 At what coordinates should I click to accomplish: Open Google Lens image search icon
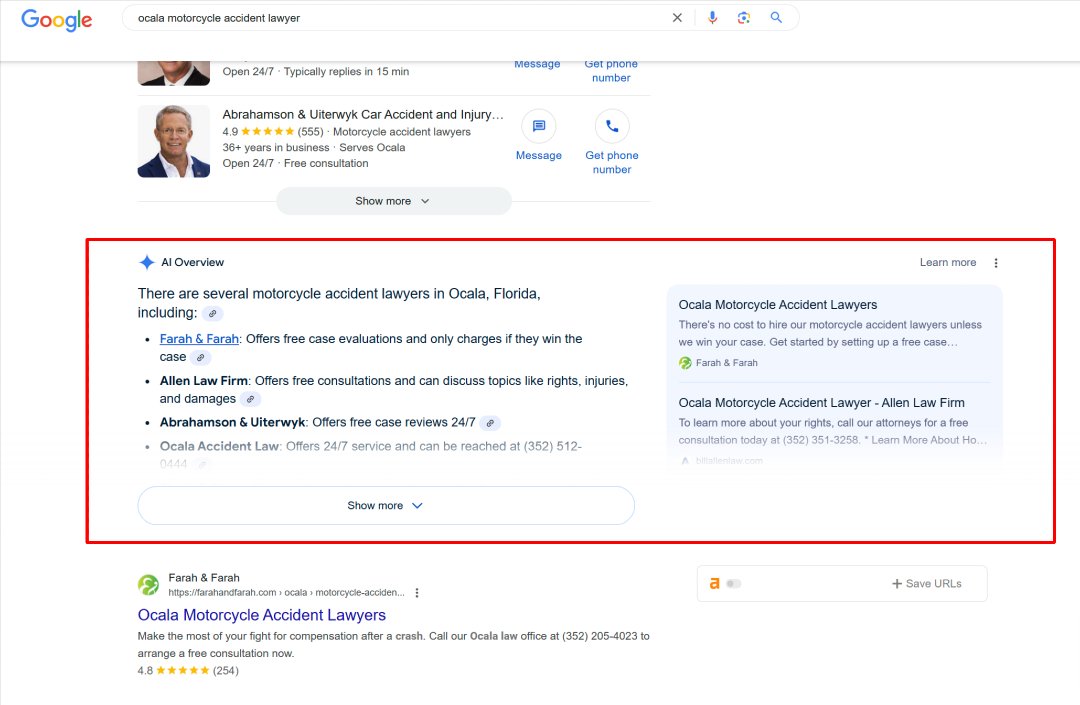point(743,18)
